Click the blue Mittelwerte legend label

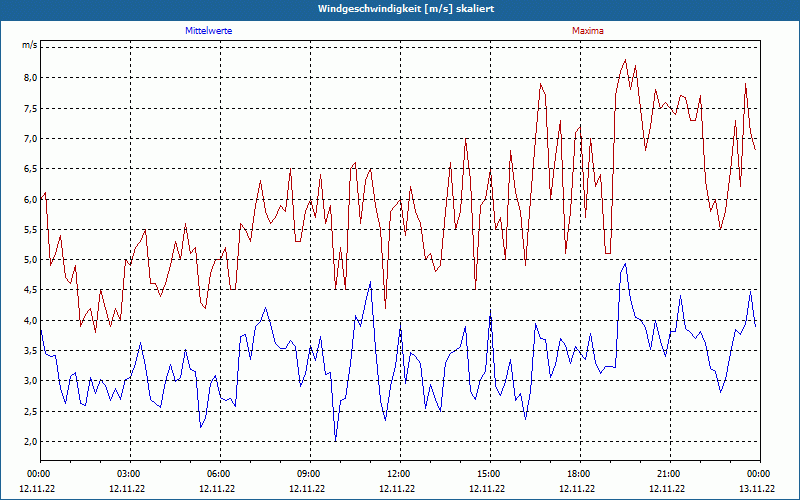pyautogui.click(x=209, y=31)
